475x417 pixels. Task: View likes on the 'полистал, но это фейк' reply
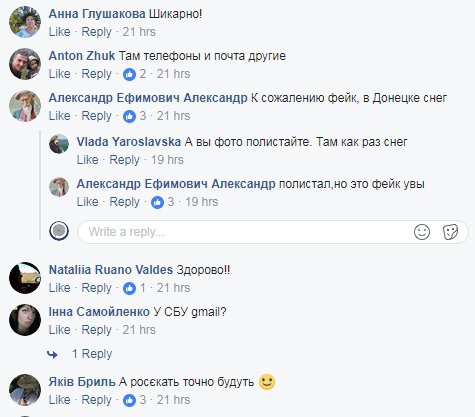tap(162, 202)
